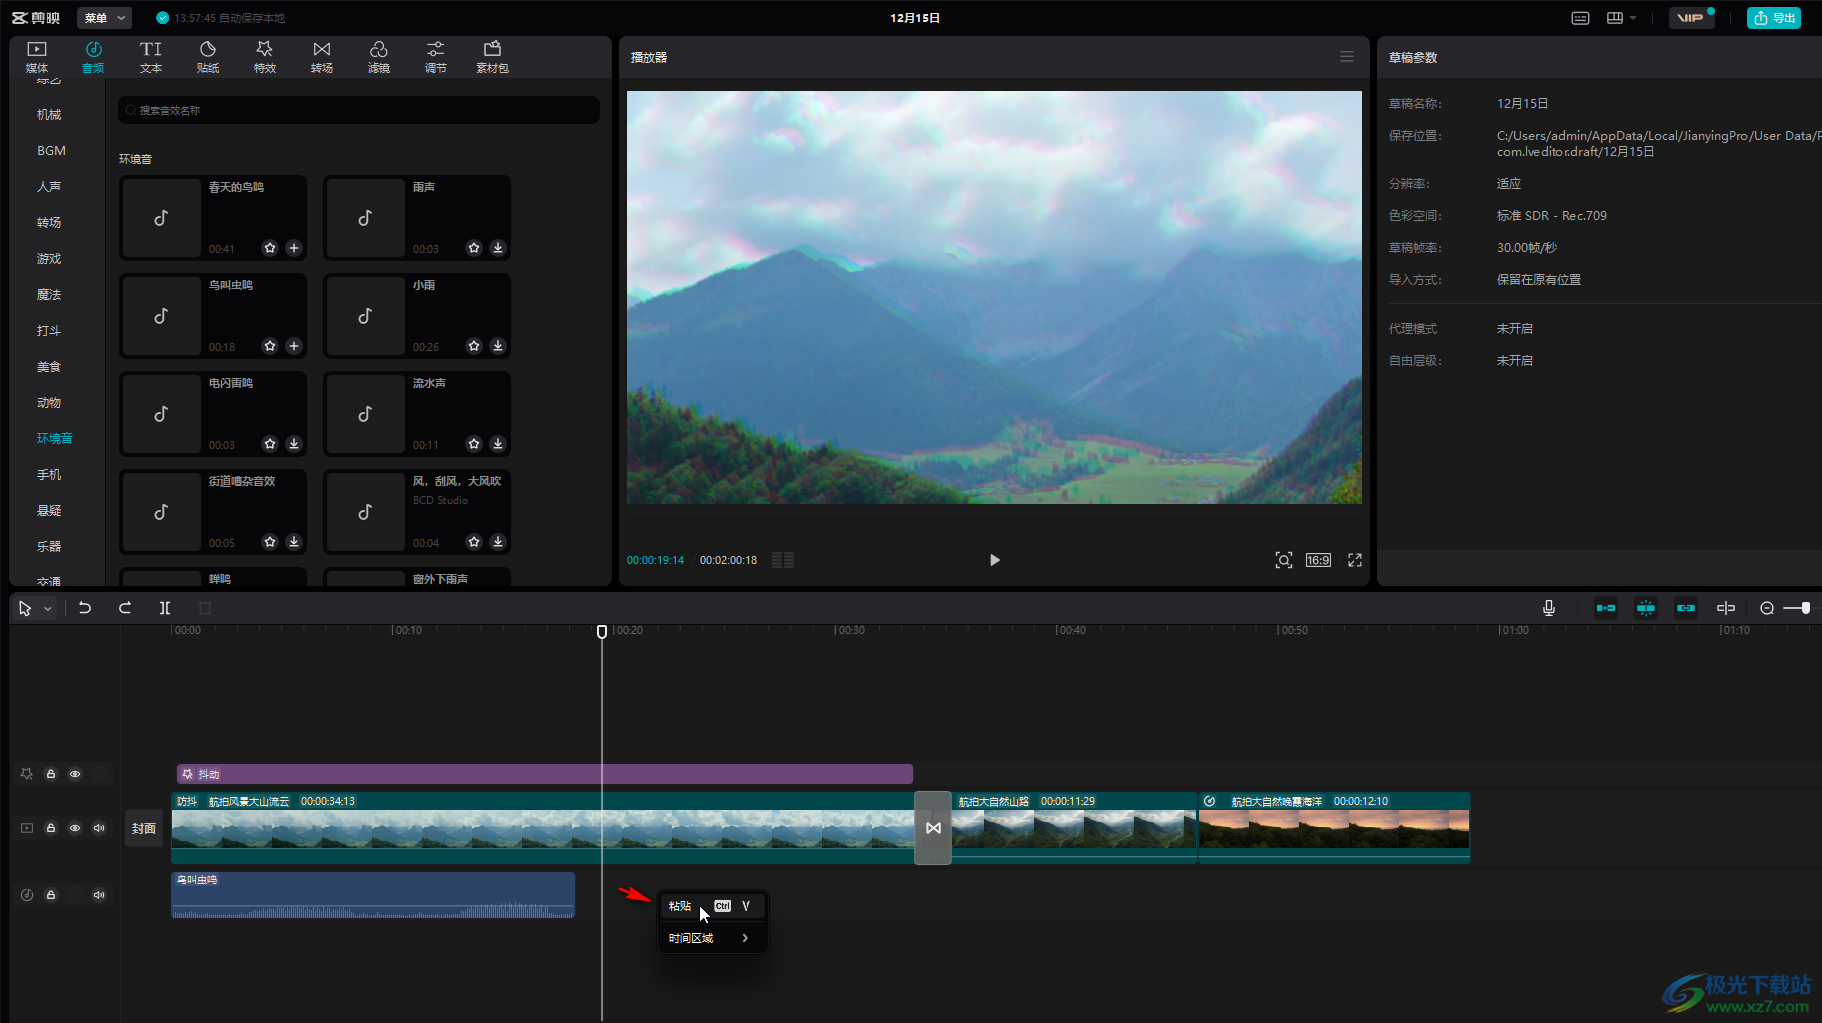Click the grid lines icon beside timecode

(783, 560)
